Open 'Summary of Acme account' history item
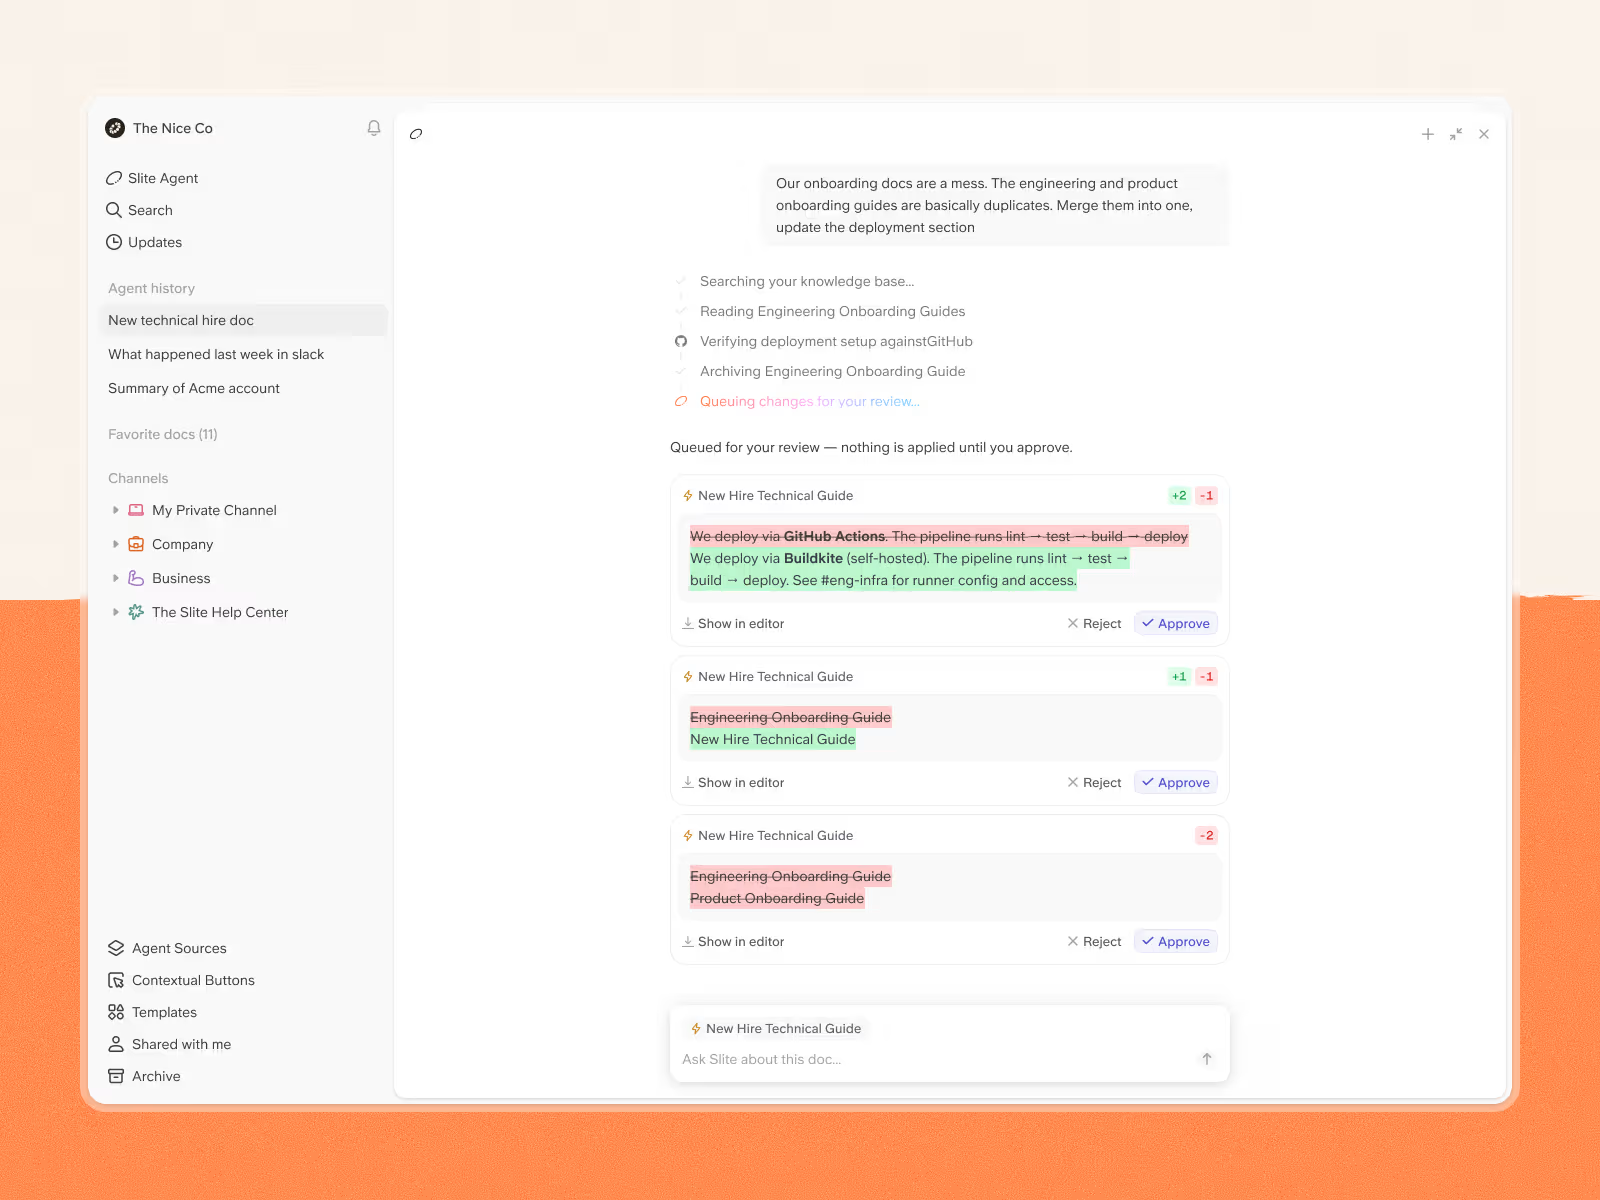 point(194,388)
